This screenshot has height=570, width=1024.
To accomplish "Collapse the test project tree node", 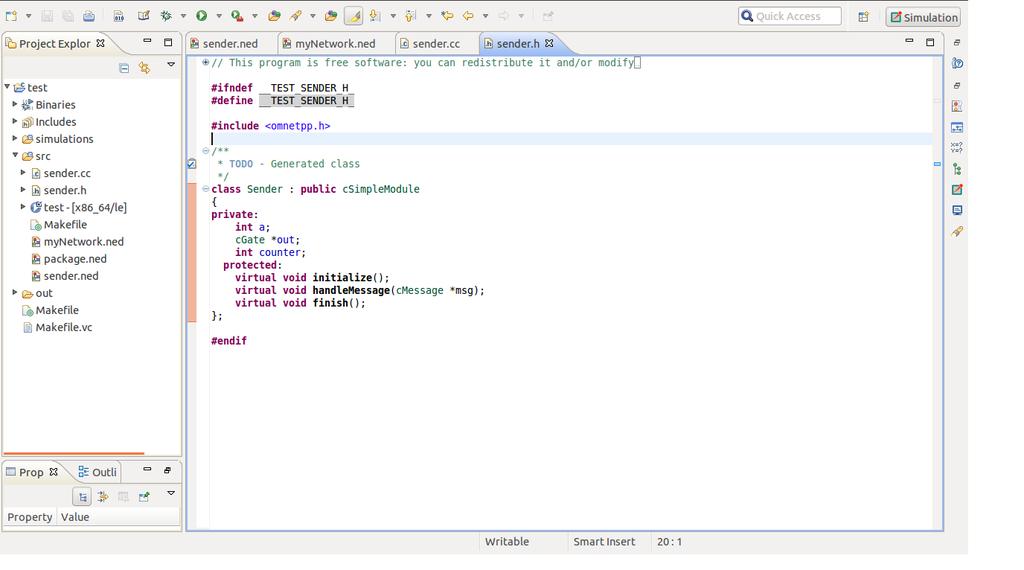I will (x=7, y=87).
